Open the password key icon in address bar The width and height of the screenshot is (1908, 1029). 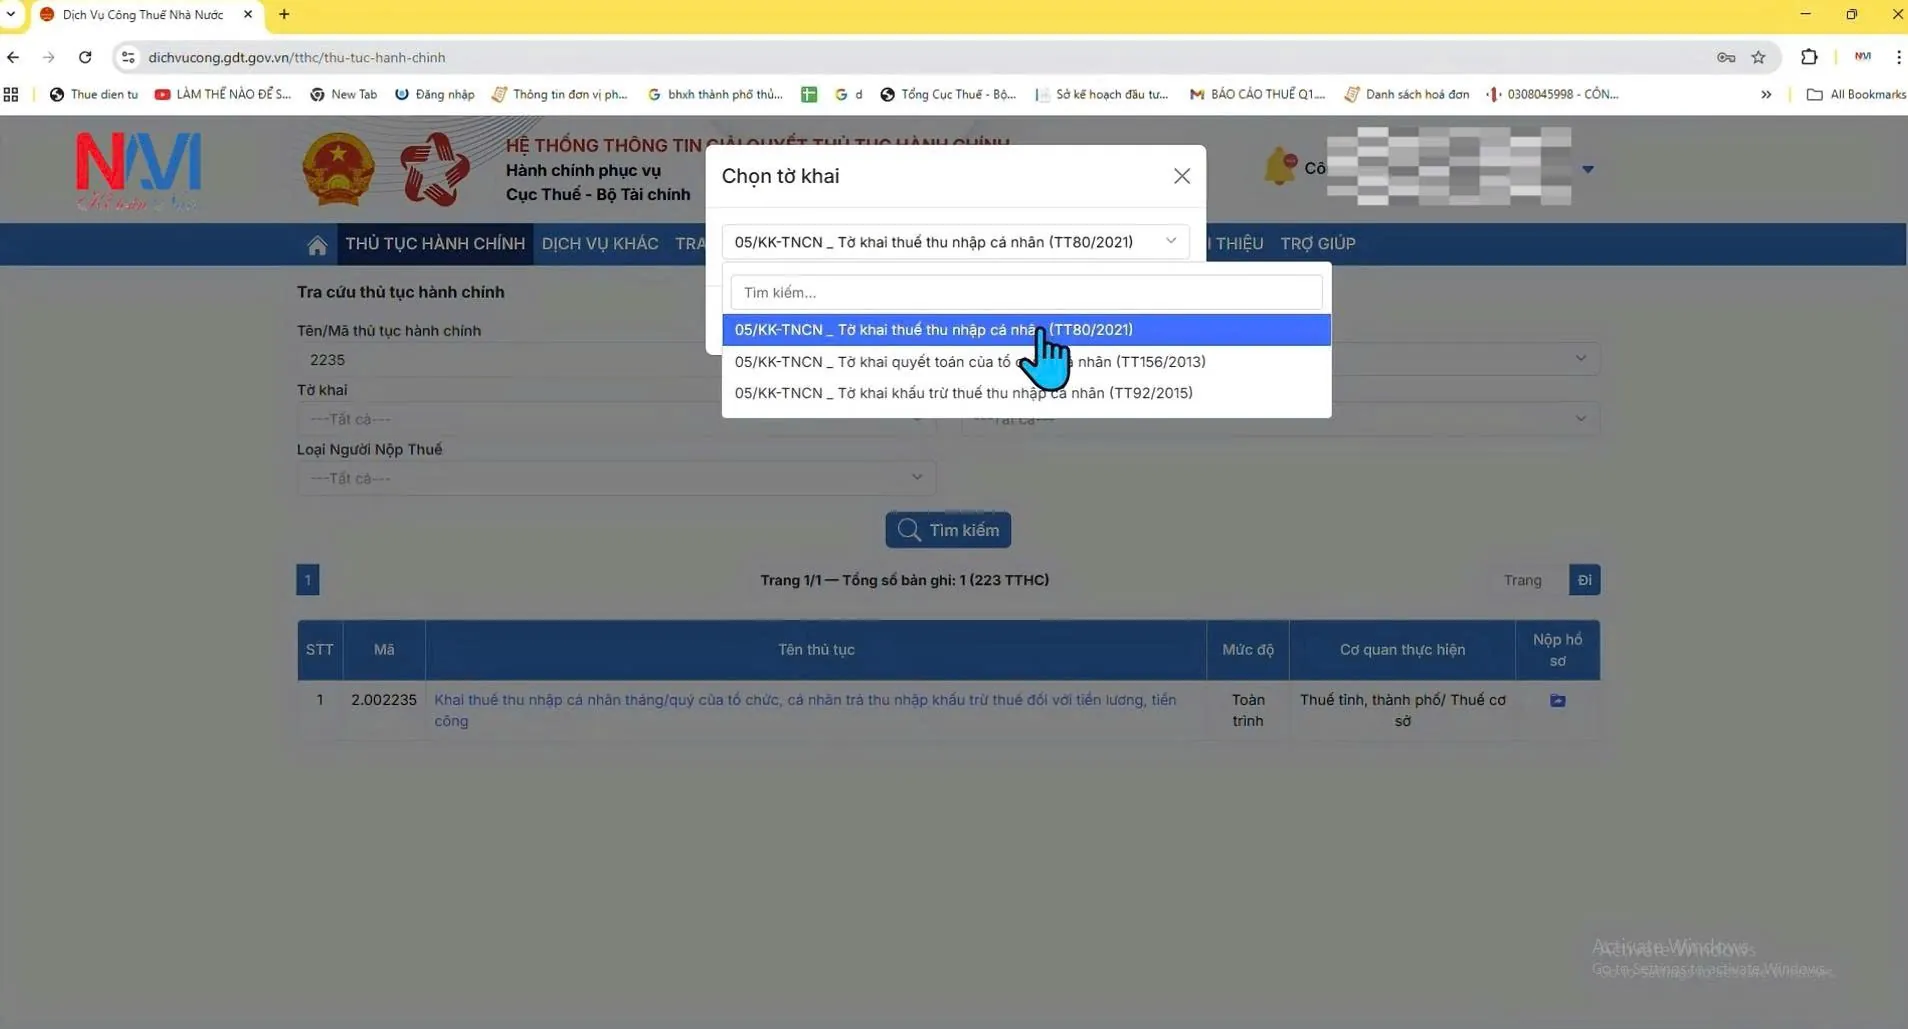(1725, 58)
